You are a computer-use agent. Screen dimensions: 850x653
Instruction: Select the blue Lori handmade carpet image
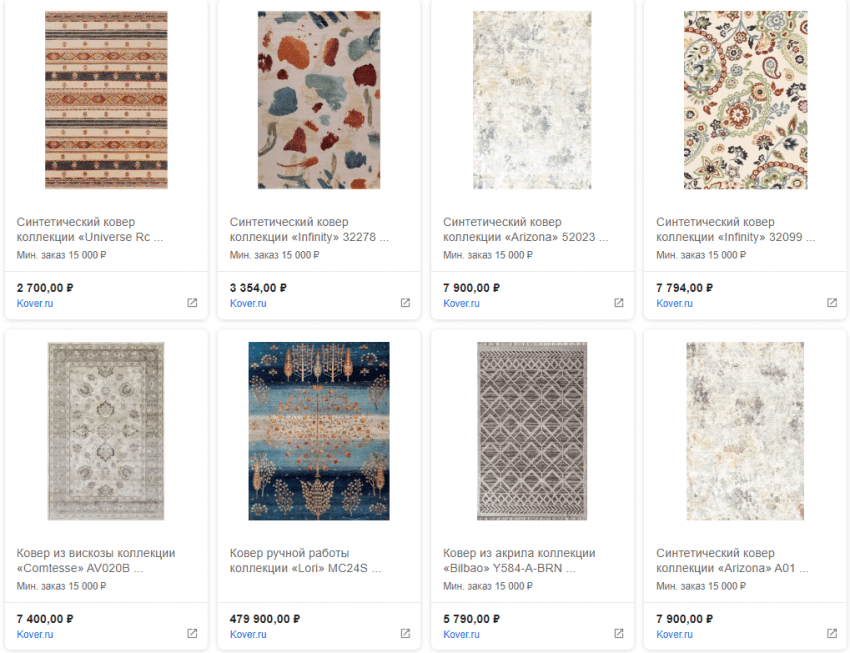pyautogui.click(x=319, y=431)
